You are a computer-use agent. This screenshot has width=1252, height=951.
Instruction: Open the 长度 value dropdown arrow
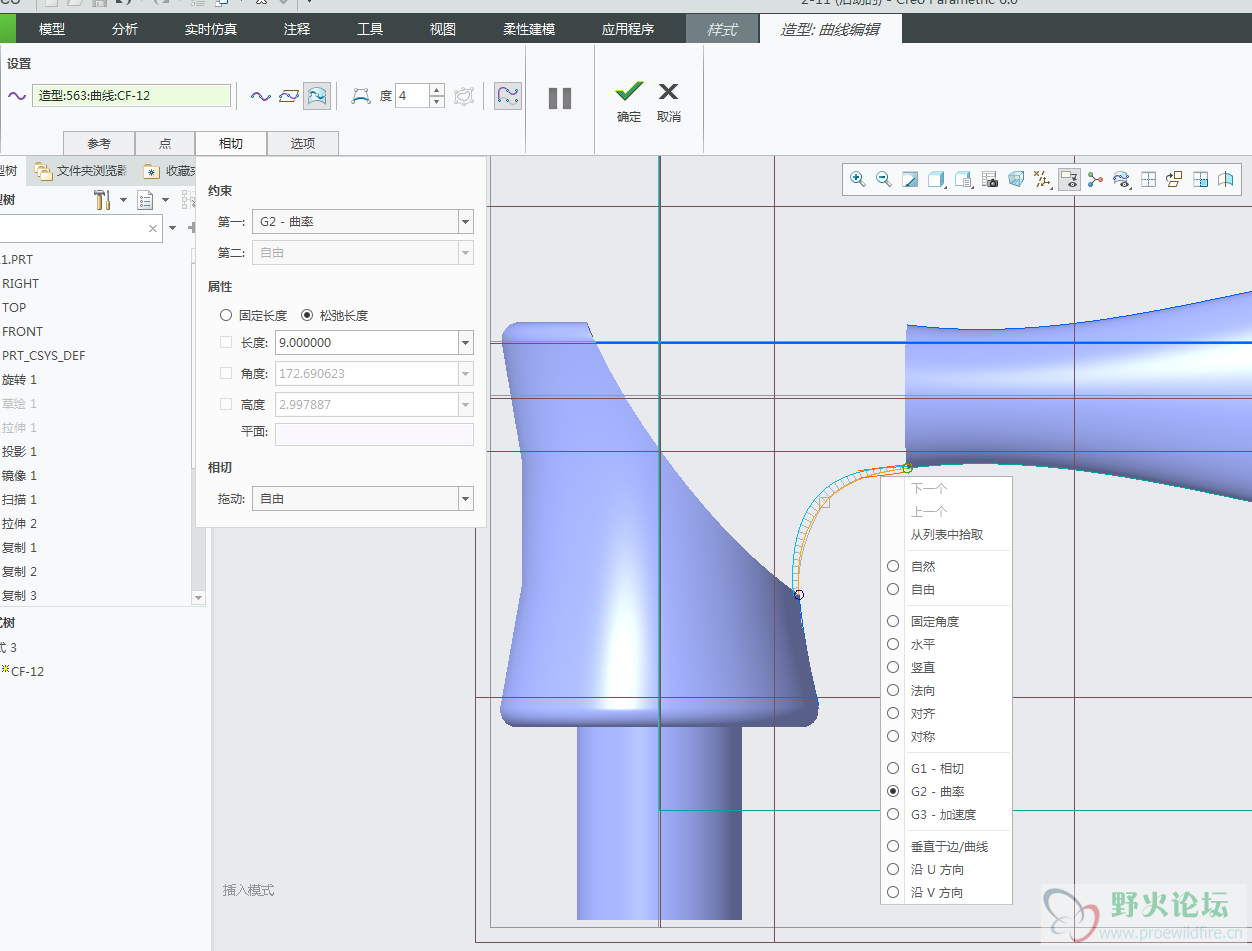click(x=465, y=343)
